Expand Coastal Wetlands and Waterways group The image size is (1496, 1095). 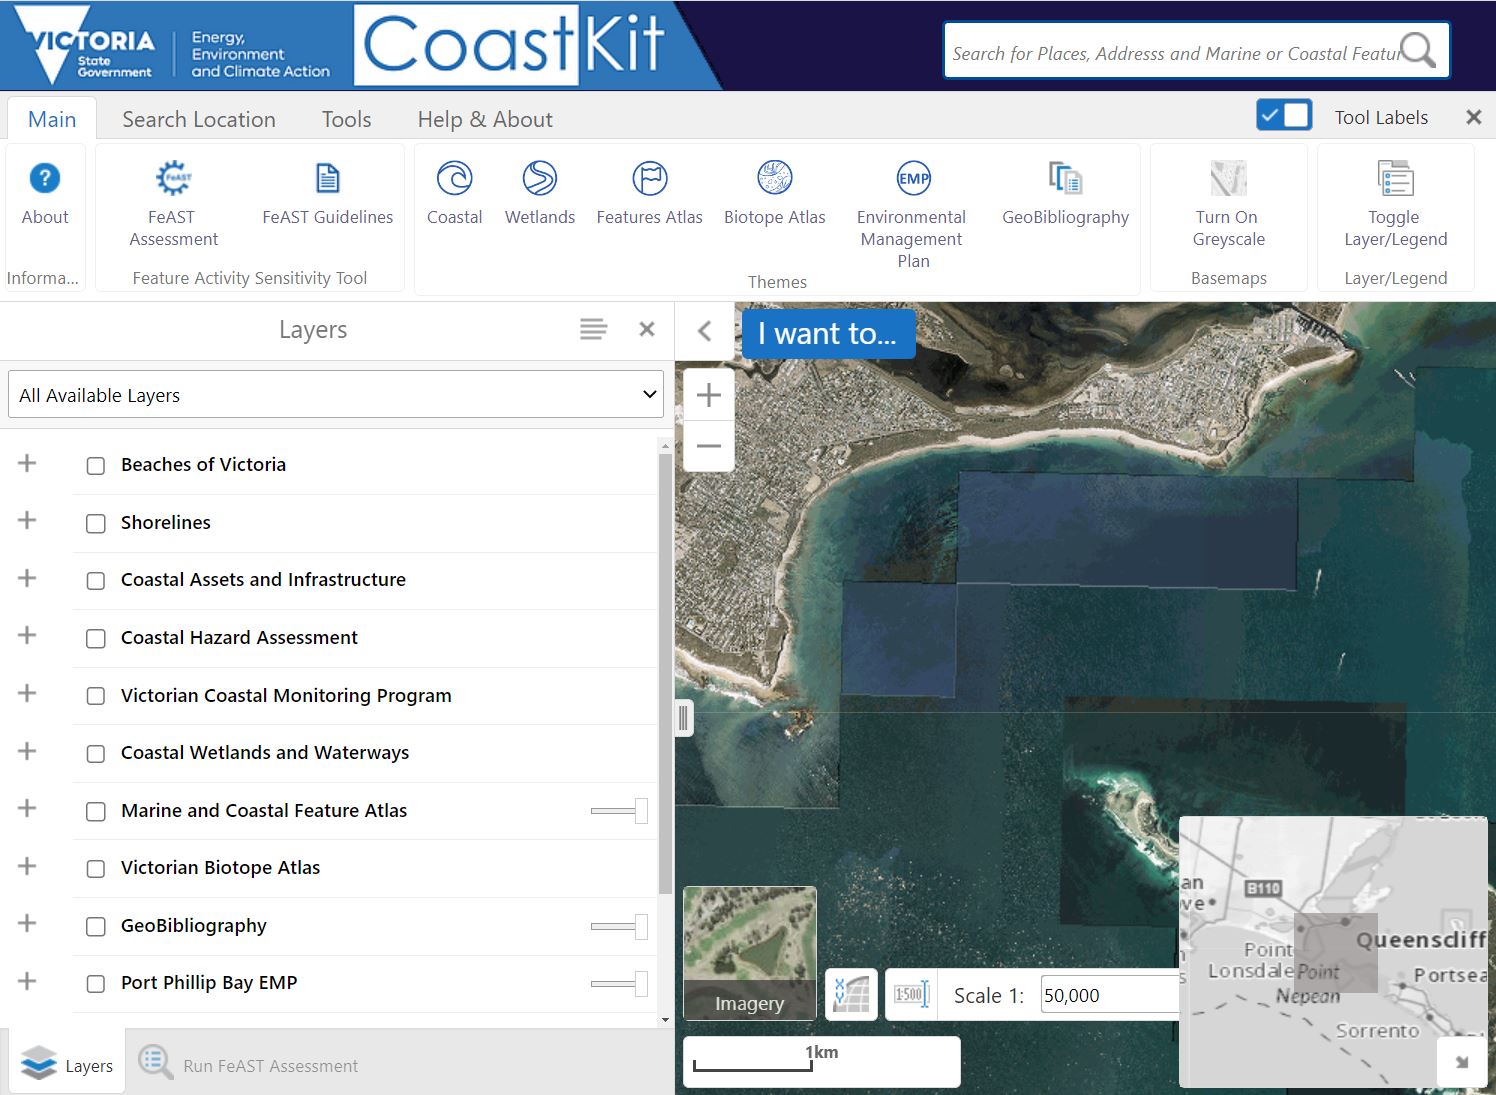(27, 751)
